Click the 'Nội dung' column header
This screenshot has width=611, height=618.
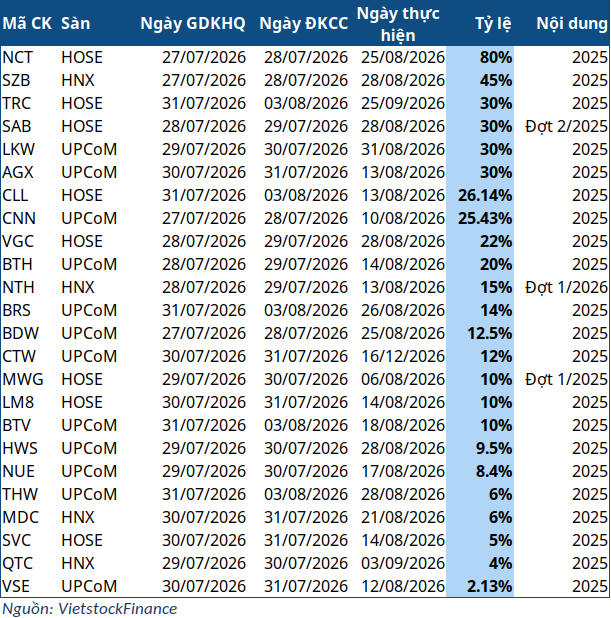[572, 23]
